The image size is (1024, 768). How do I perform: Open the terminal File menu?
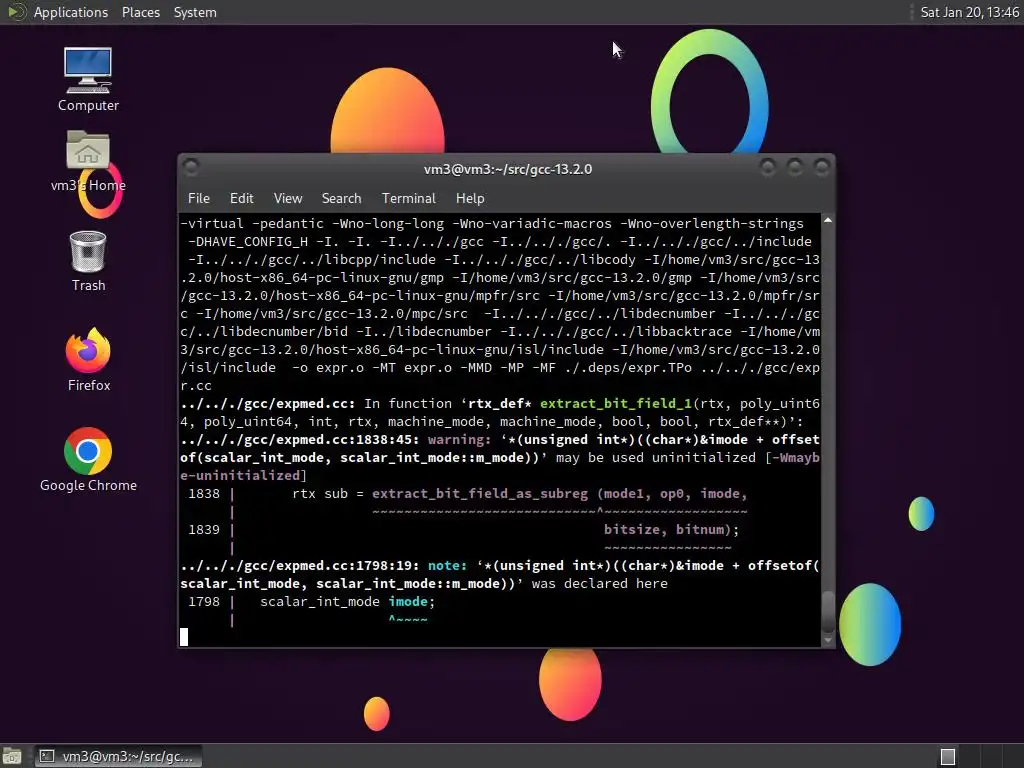199,198
